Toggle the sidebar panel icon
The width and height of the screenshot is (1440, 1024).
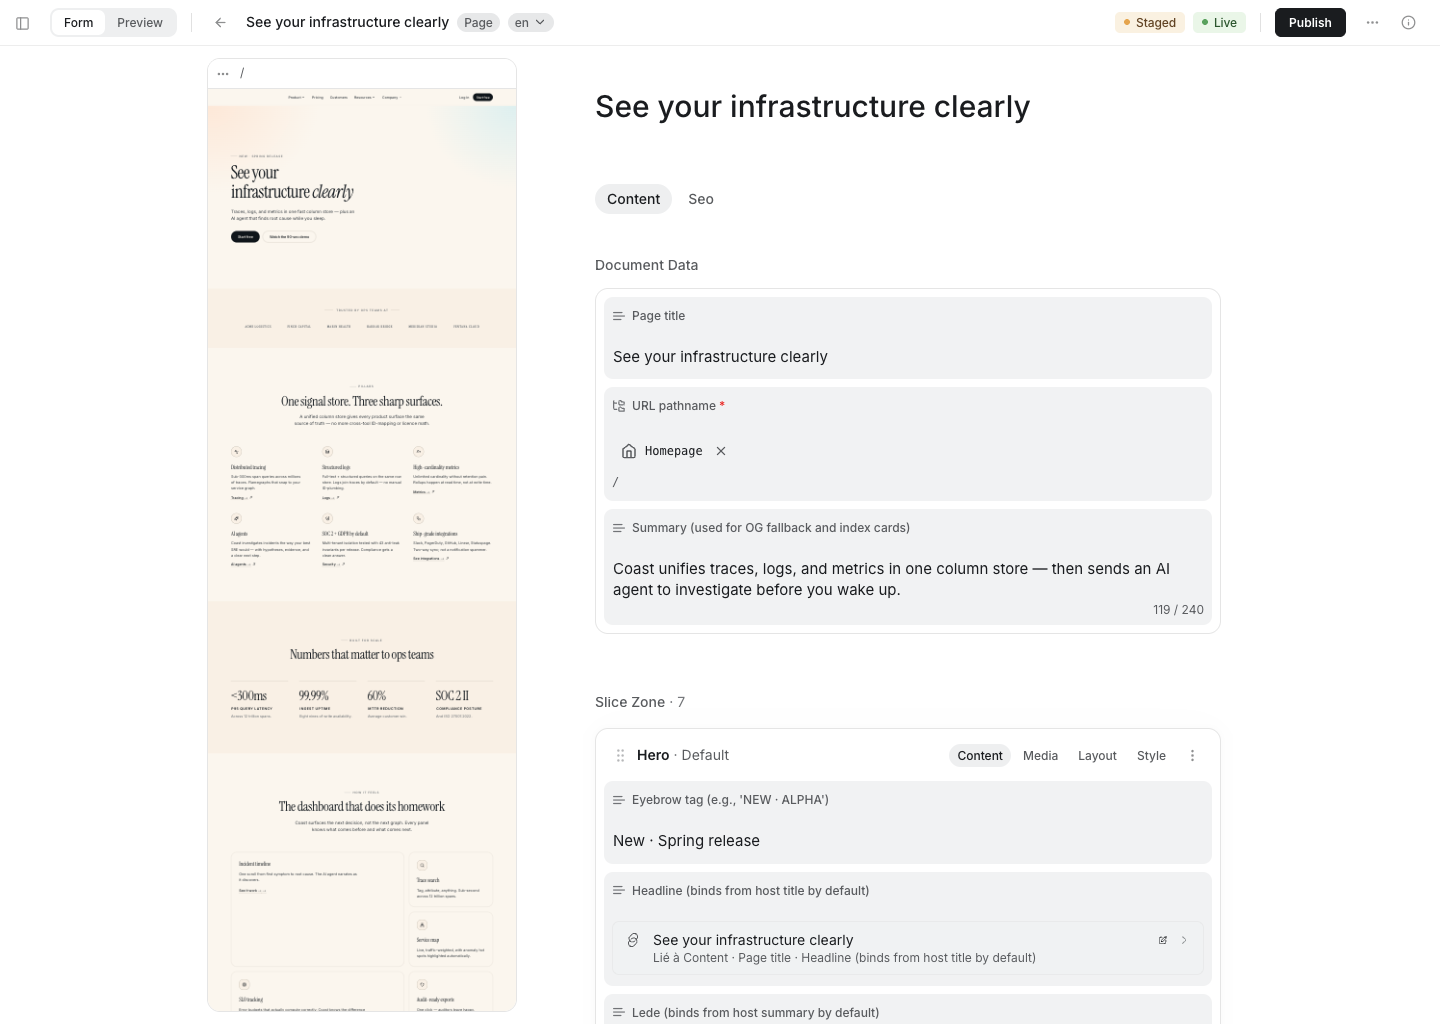(23, 23)
